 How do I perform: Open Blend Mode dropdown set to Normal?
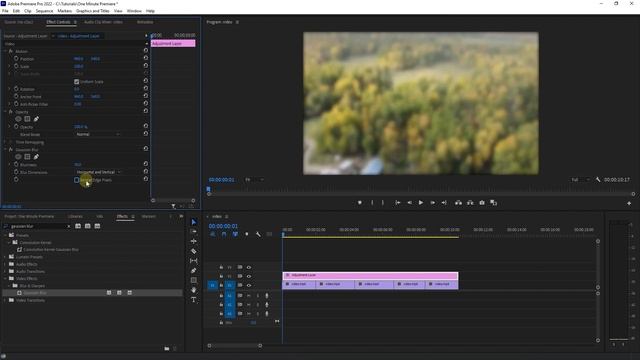98,134
